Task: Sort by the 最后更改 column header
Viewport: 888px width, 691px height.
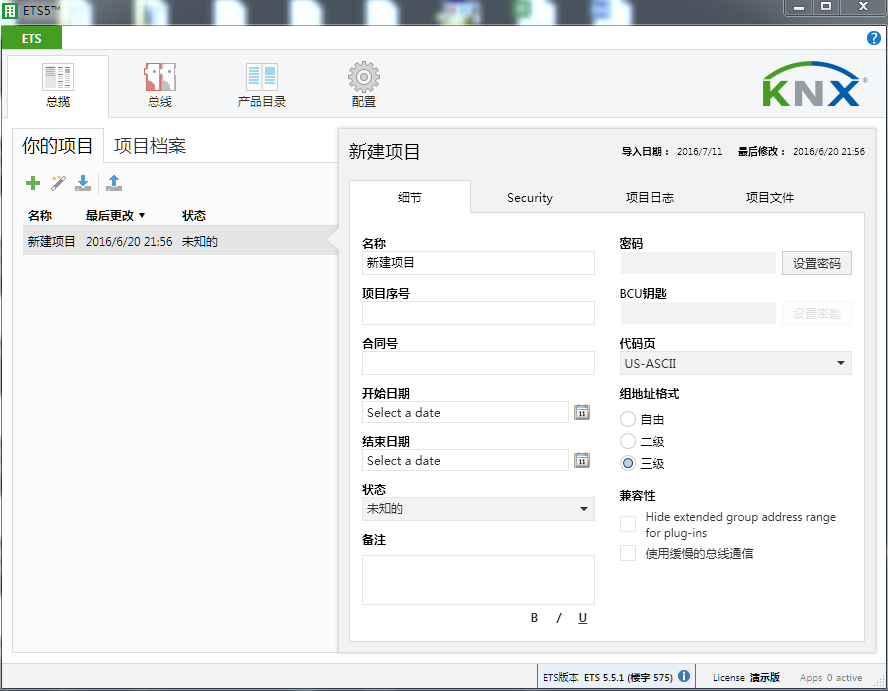Action: [115, 215]
